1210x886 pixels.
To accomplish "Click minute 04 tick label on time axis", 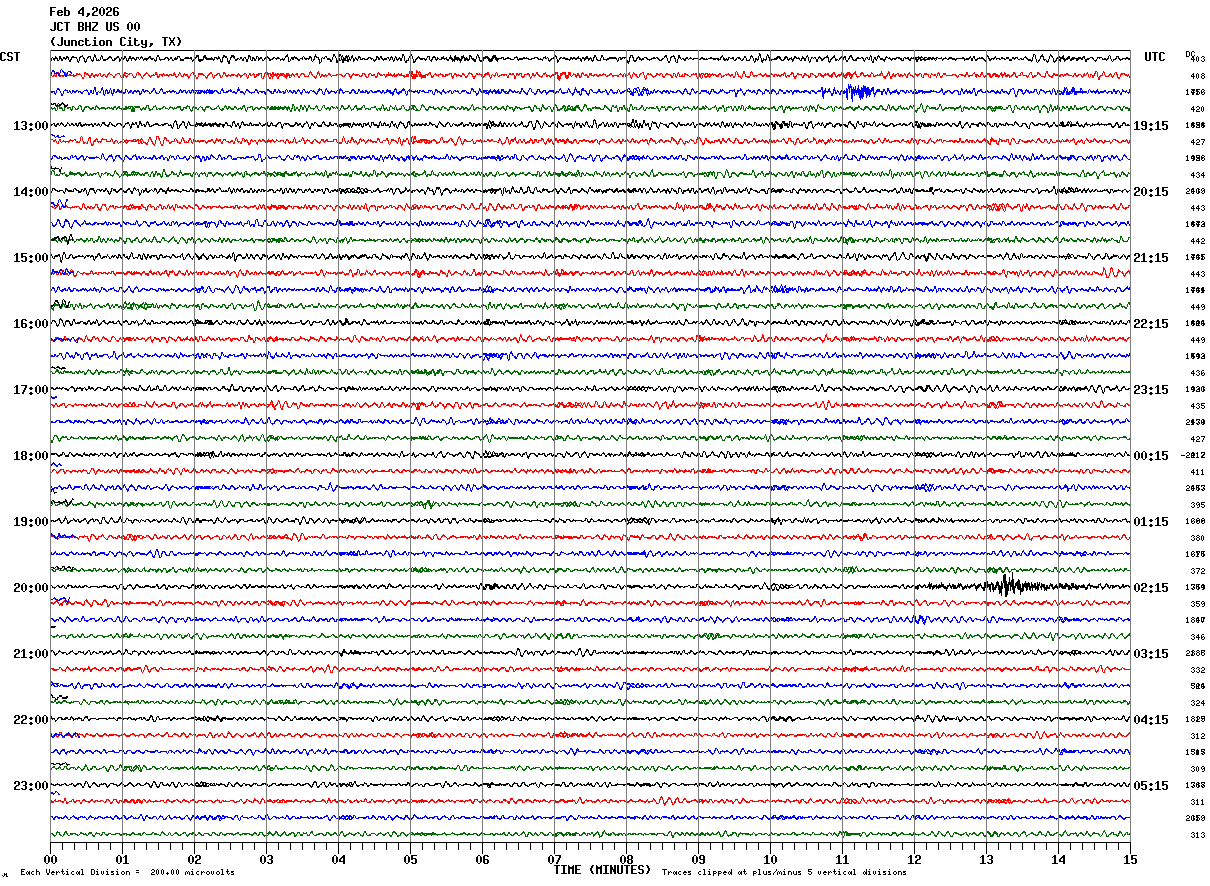I will [x=338, y=859].
